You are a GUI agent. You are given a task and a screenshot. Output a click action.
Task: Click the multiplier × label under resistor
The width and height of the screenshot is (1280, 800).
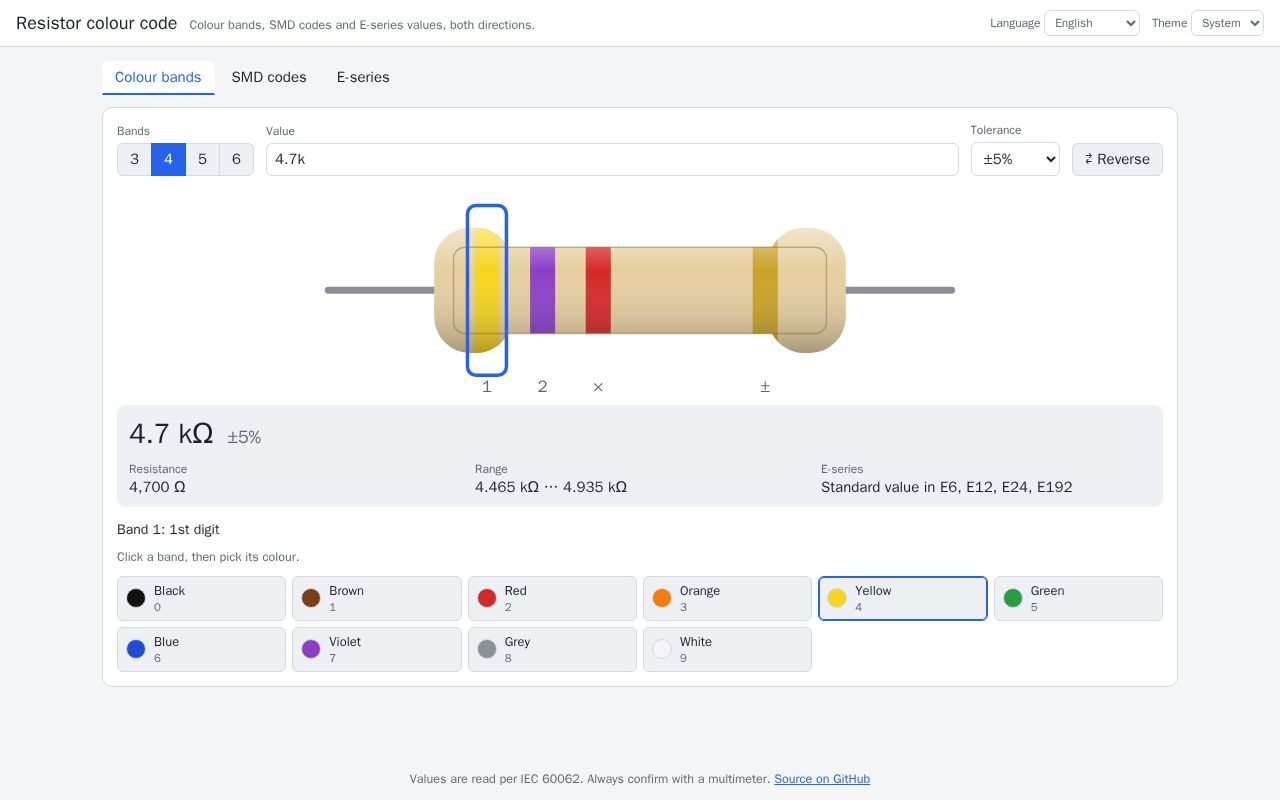click(x=598, y=387)
